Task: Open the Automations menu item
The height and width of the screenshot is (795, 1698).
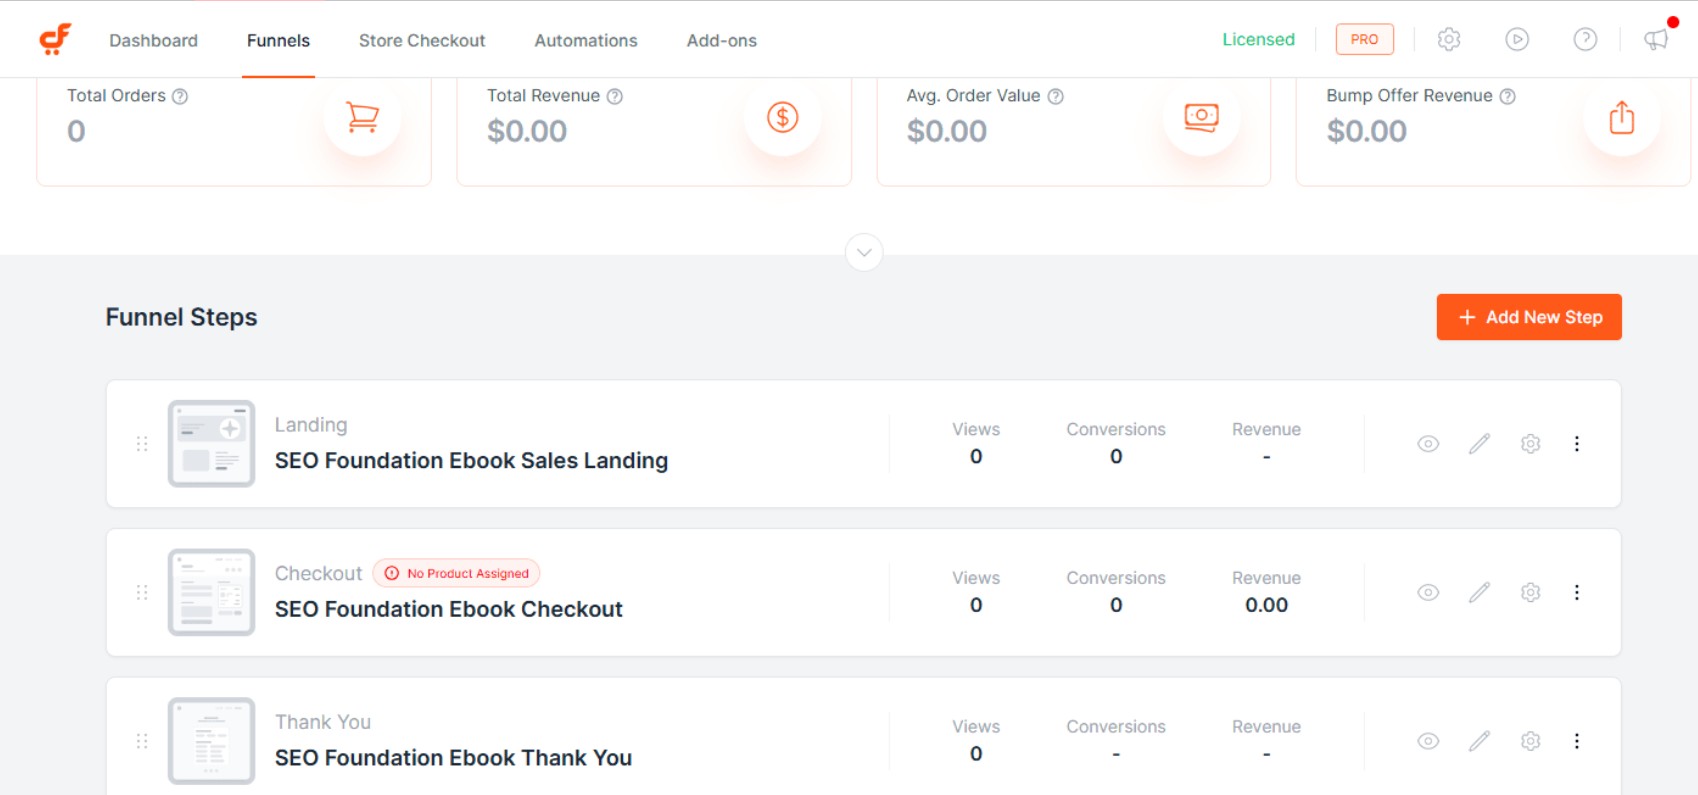Action: (x=585, y=40)
